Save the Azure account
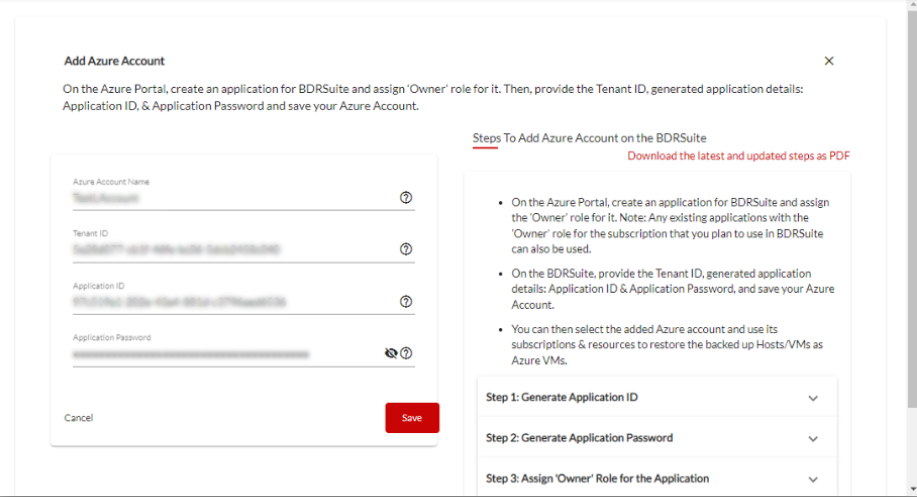Viewport: 917px width, 497px height. [x=412, y=417]
